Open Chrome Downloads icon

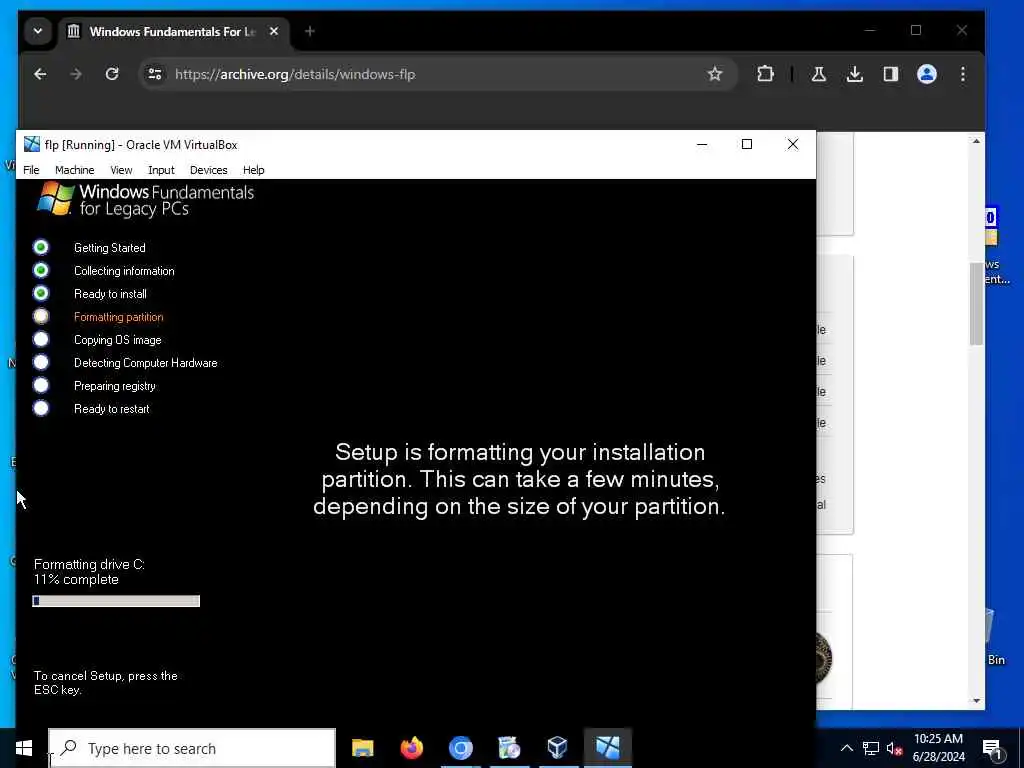pyautogui.click(x=854, y=74)
